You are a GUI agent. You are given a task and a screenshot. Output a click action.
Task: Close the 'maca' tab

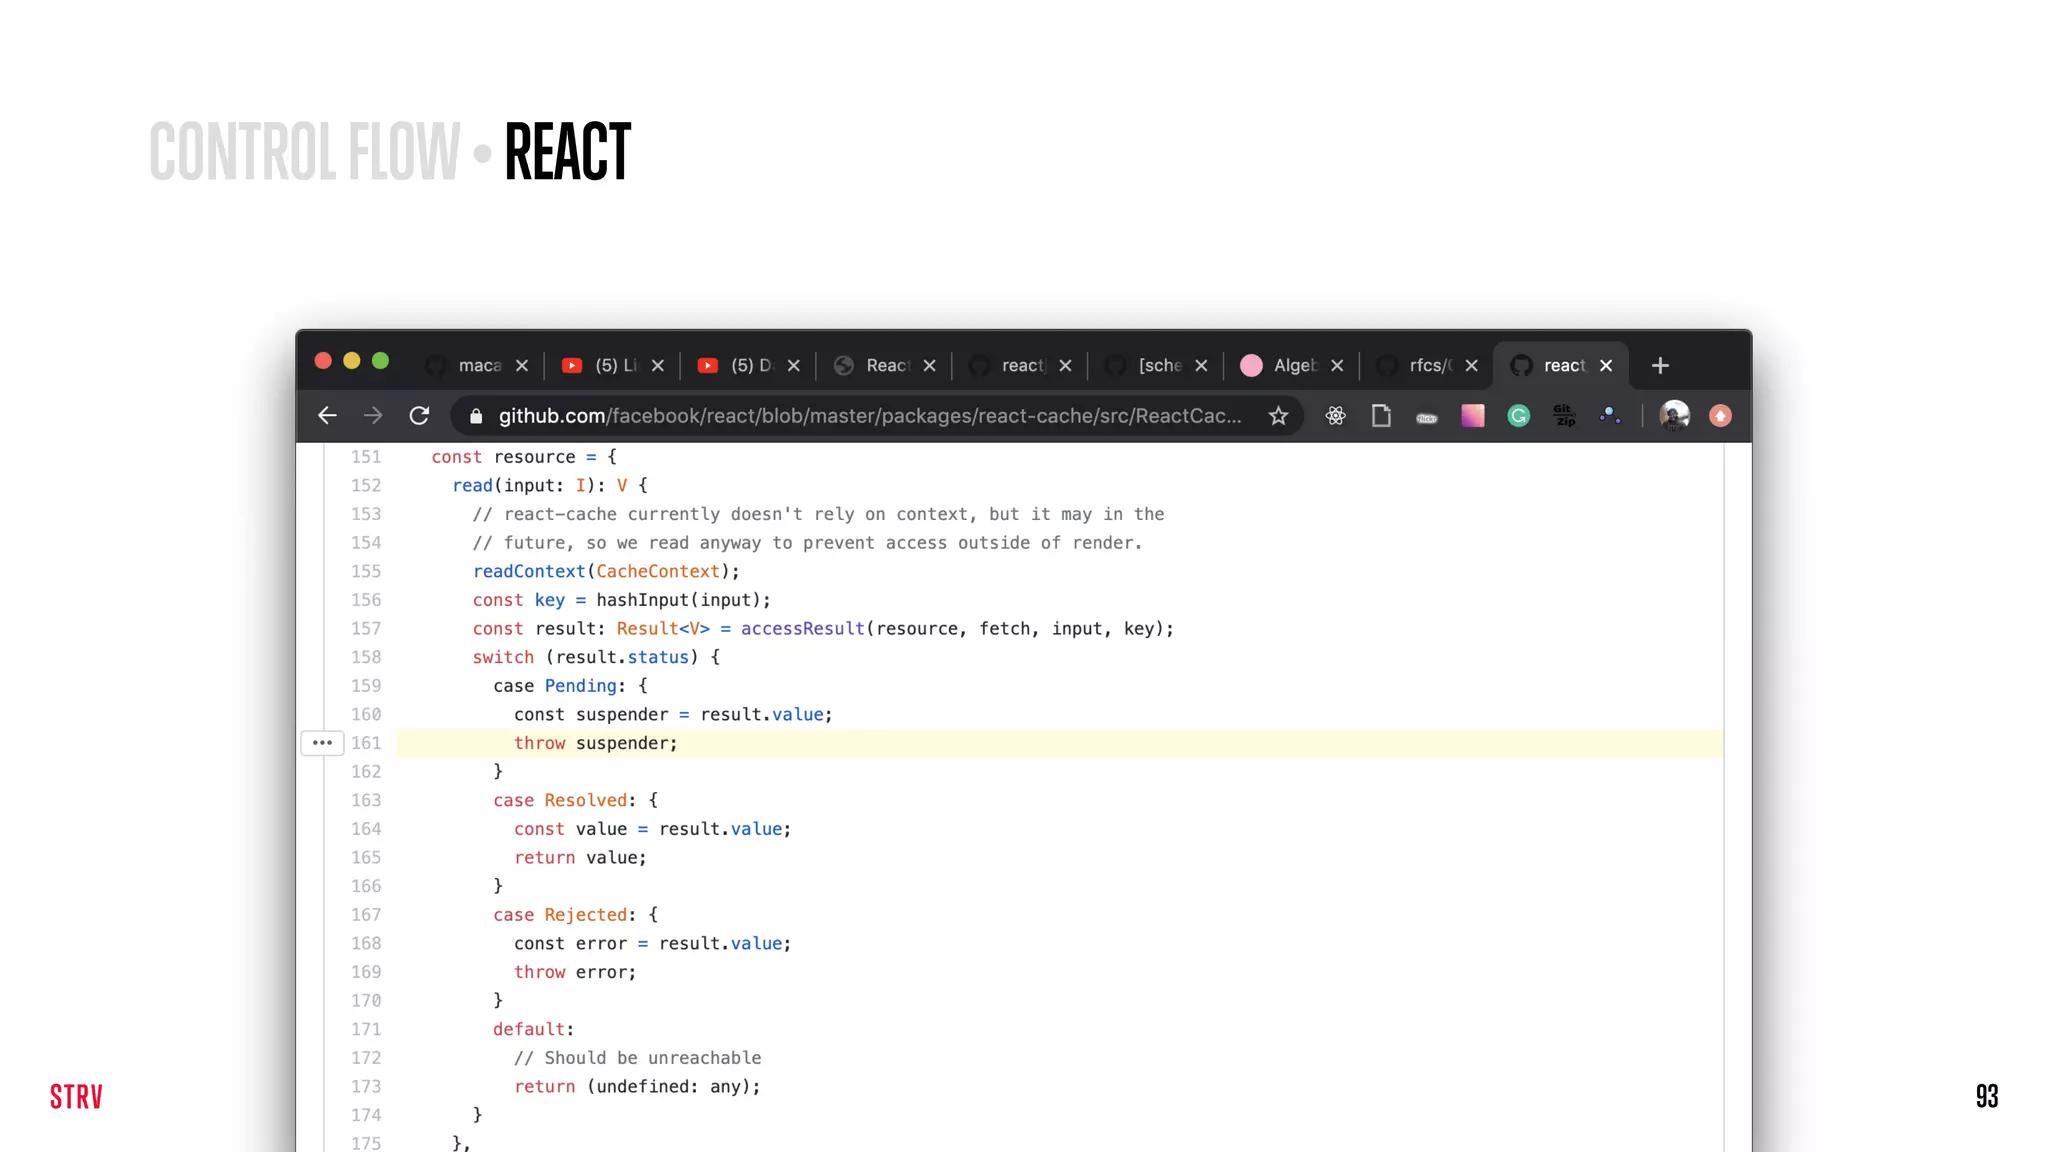(x=521, y=366)
